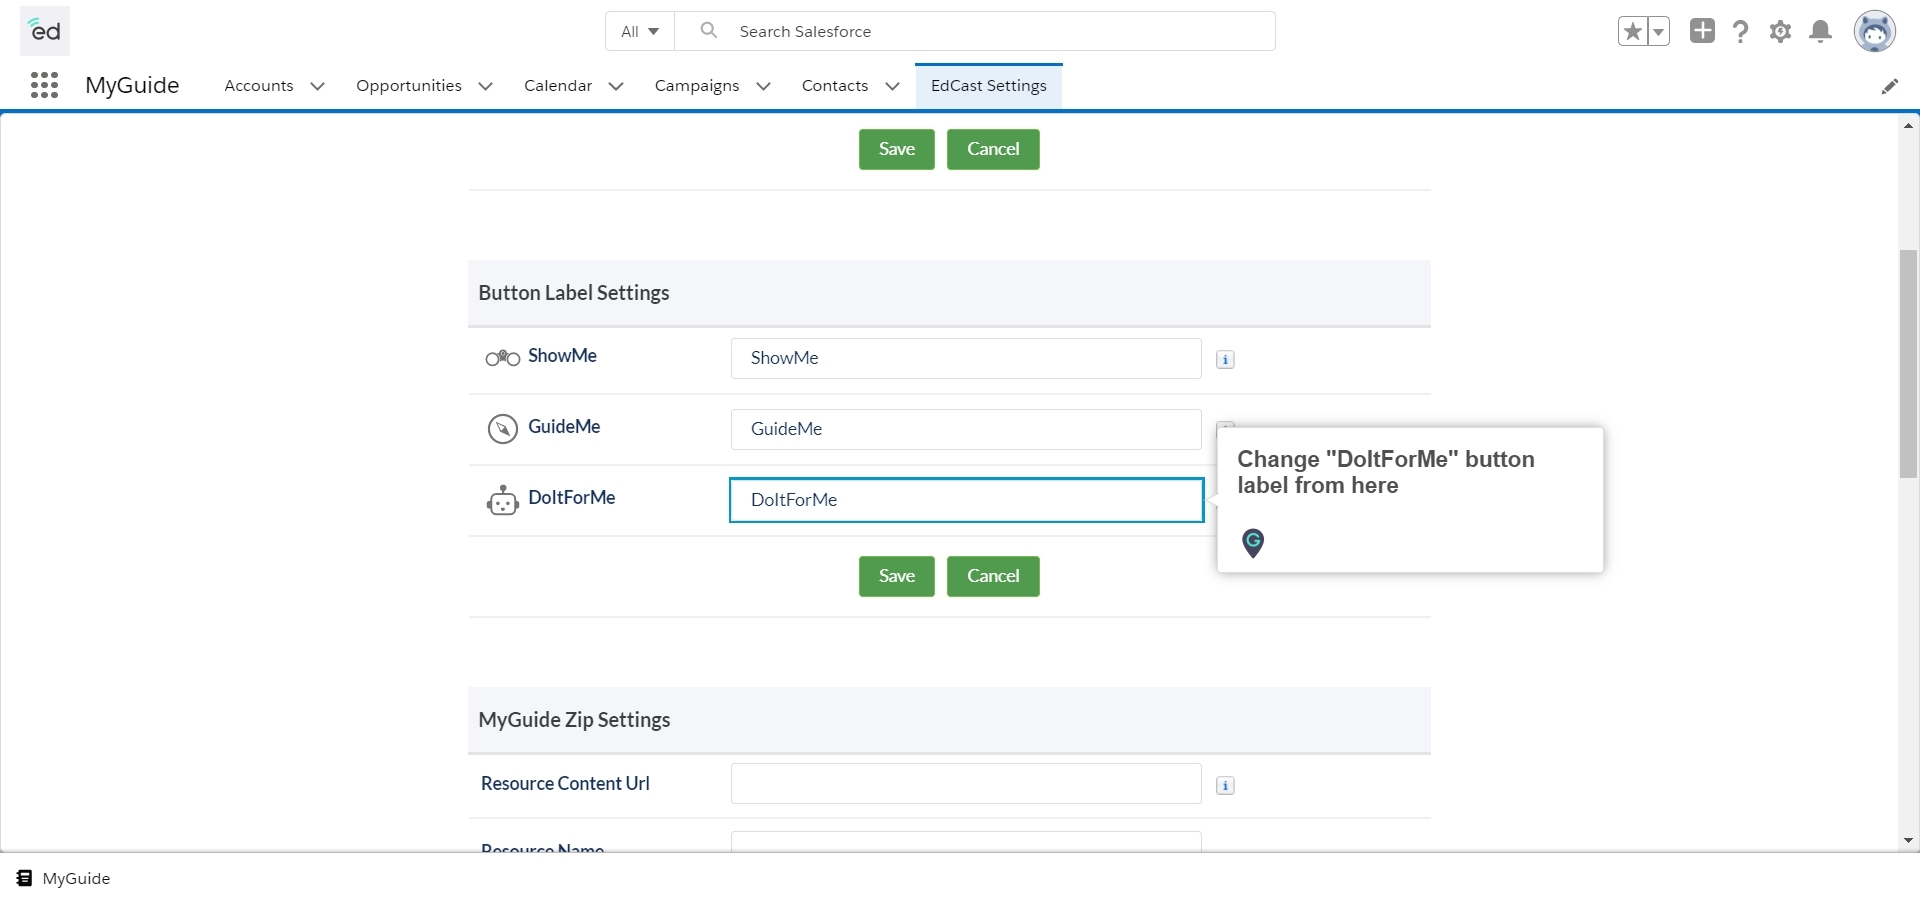1920x903 pixels.
Task: Open the favorites list dropdown arrow
Action: 1658,32
